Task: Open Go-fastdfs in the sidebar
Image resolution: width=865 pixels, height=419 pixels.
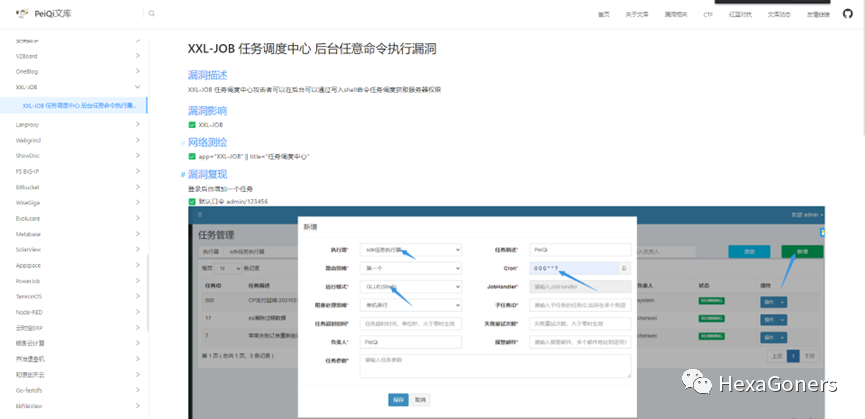Action: [28, 390]
